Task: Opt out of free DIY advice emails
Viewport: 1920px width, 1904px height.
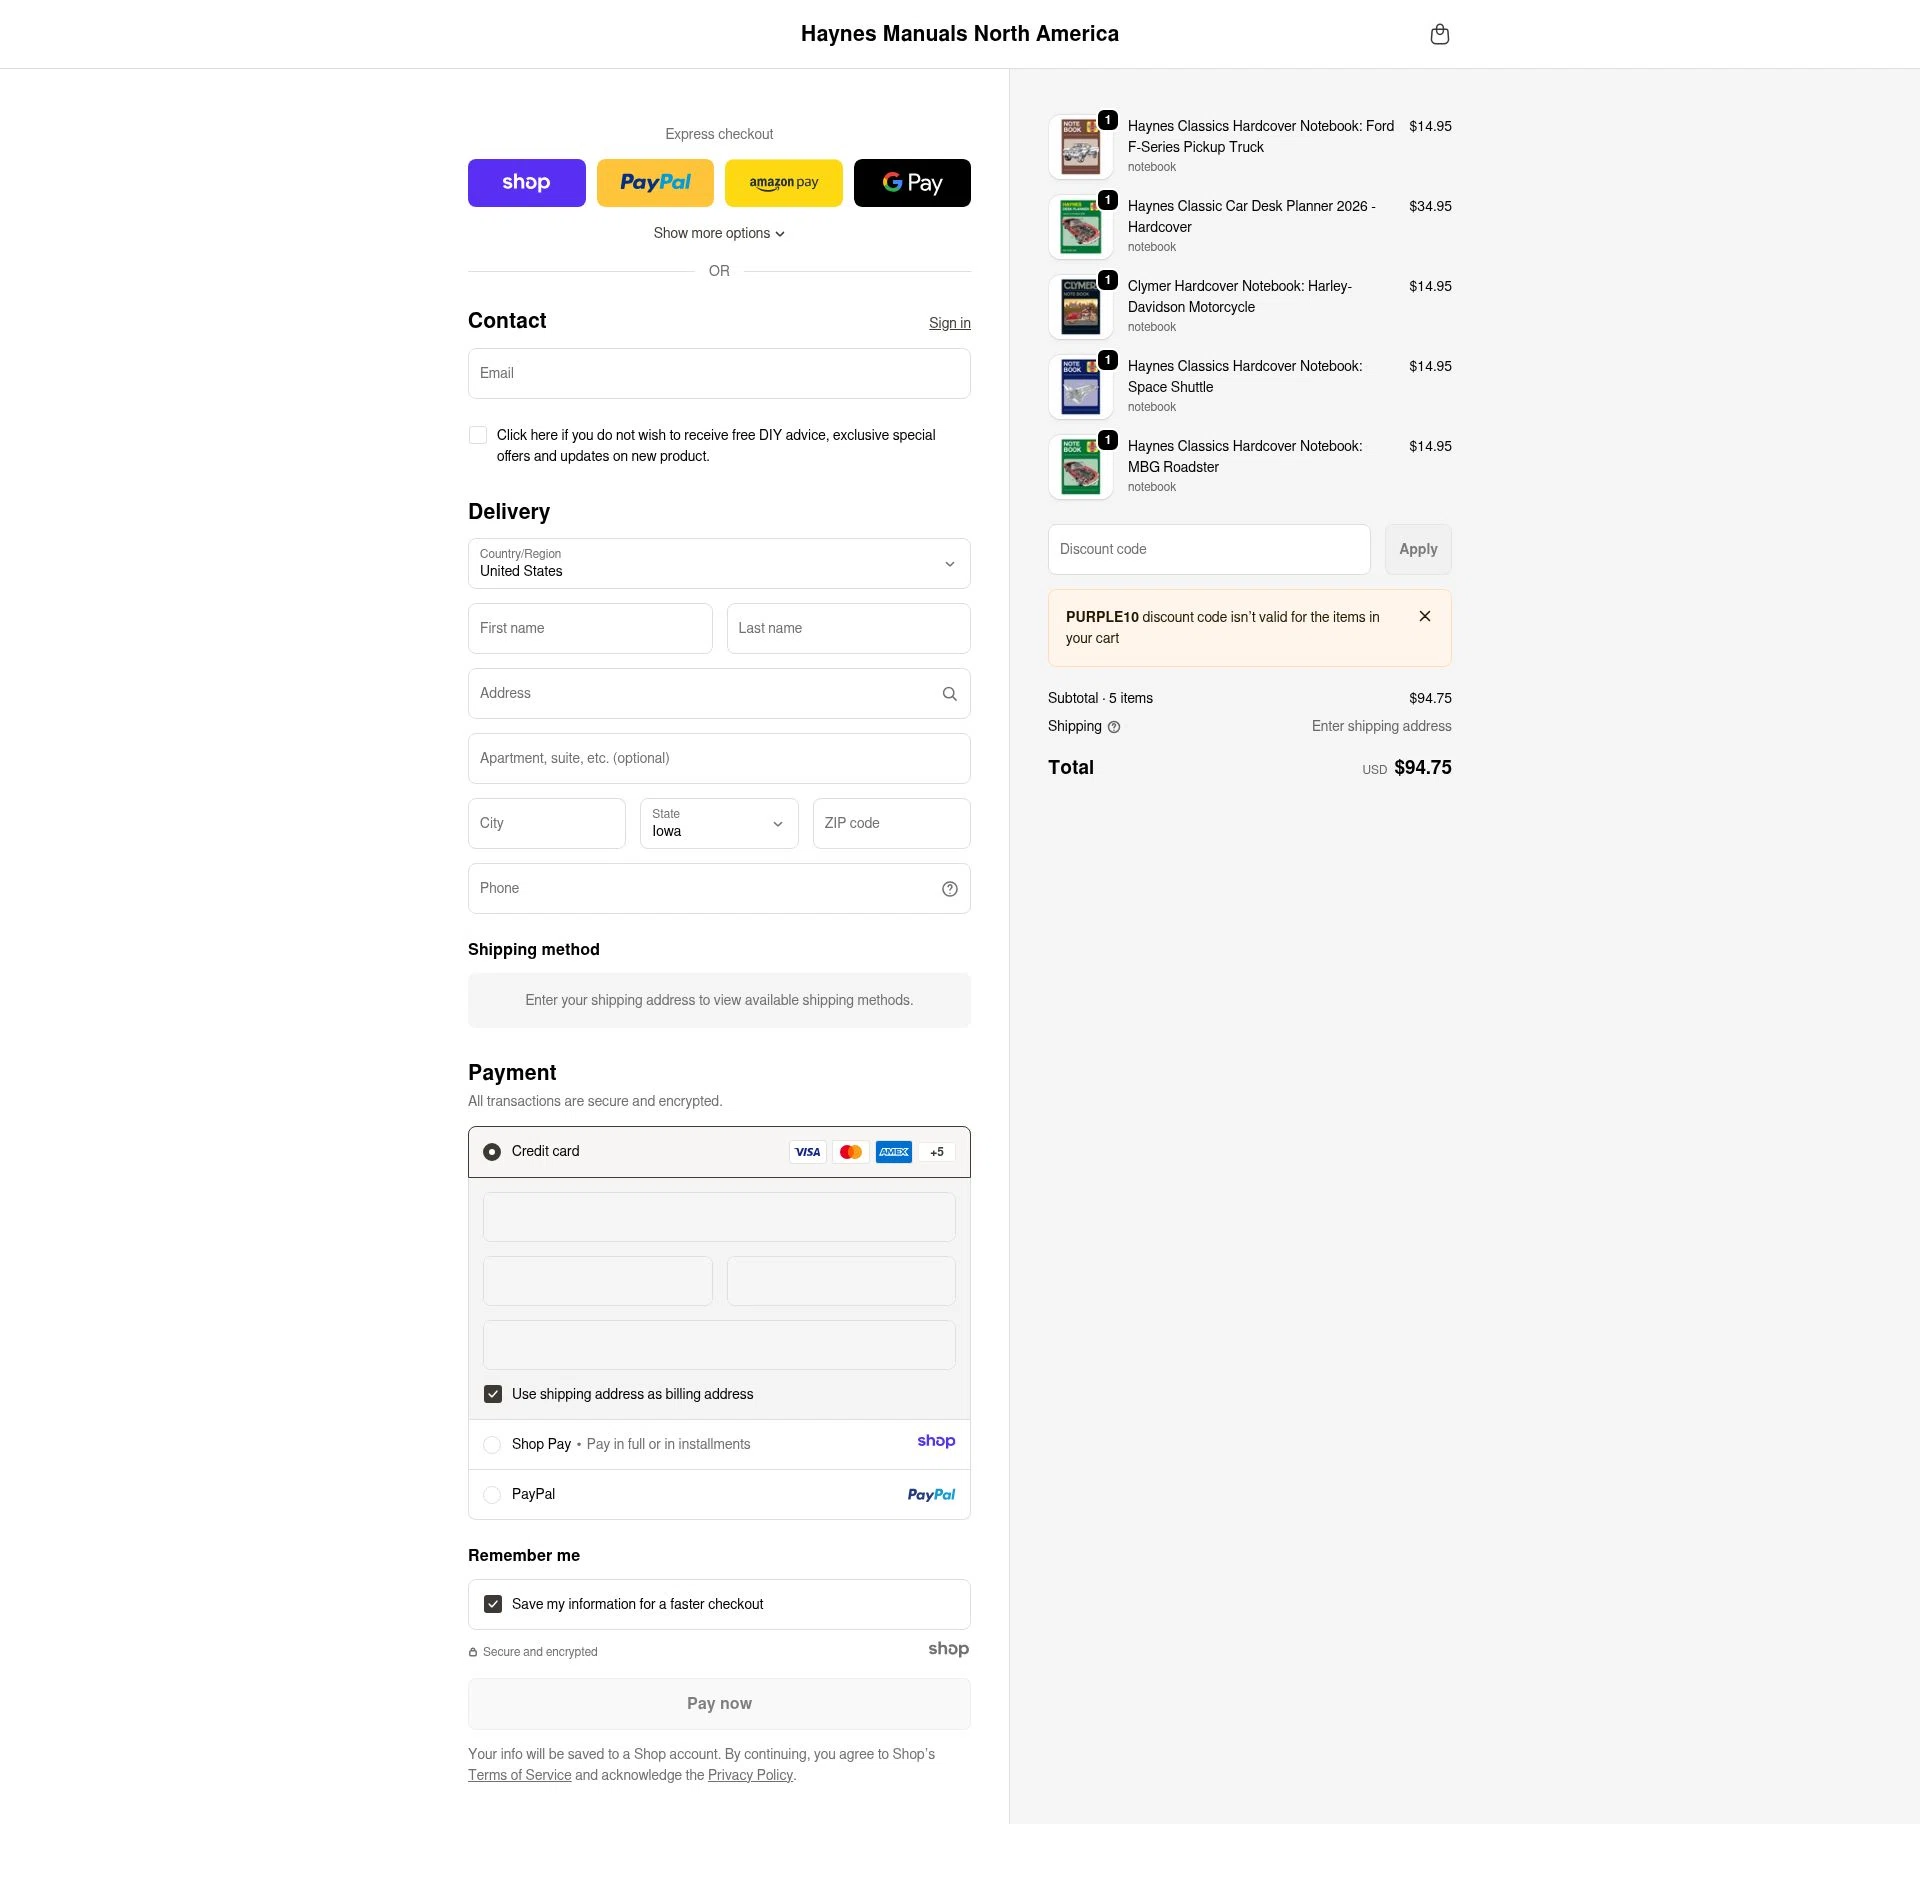Action: point(478,435)
